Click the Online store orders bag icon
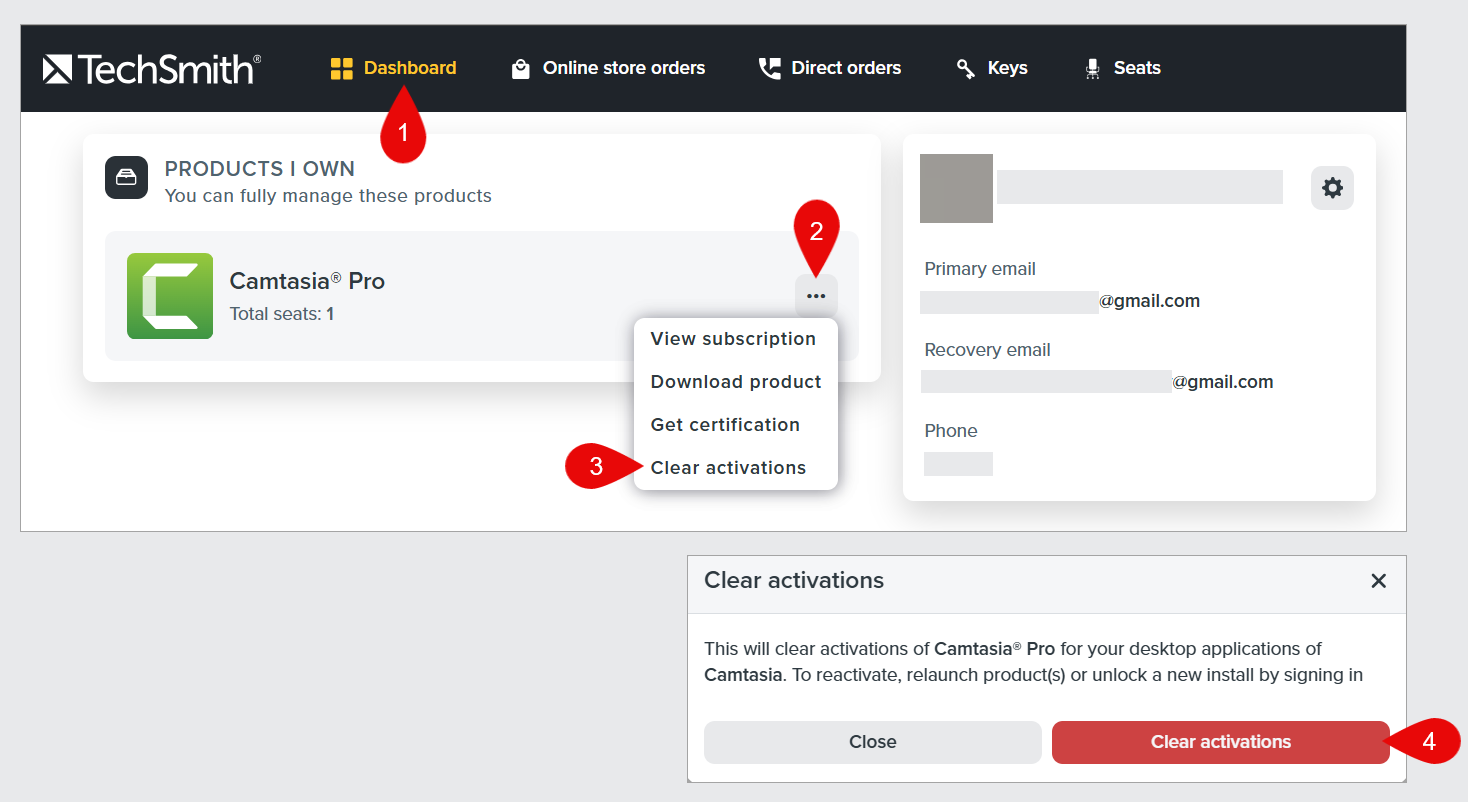 pos(520,69)
